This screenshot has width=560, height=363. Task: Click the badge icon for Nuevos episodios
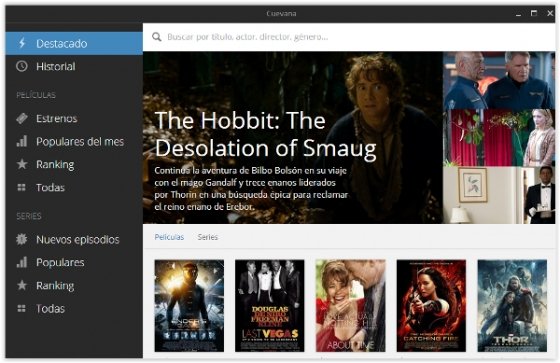[21, 239]
